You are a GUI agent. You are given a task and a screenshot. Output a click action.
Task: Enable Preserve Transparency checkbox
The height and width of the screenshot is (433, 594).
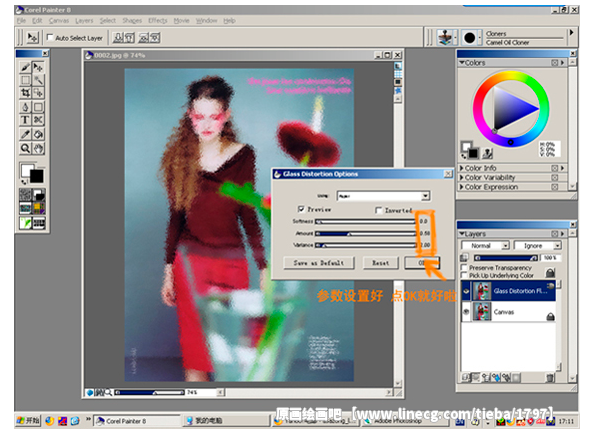click(x=464, y=267)
